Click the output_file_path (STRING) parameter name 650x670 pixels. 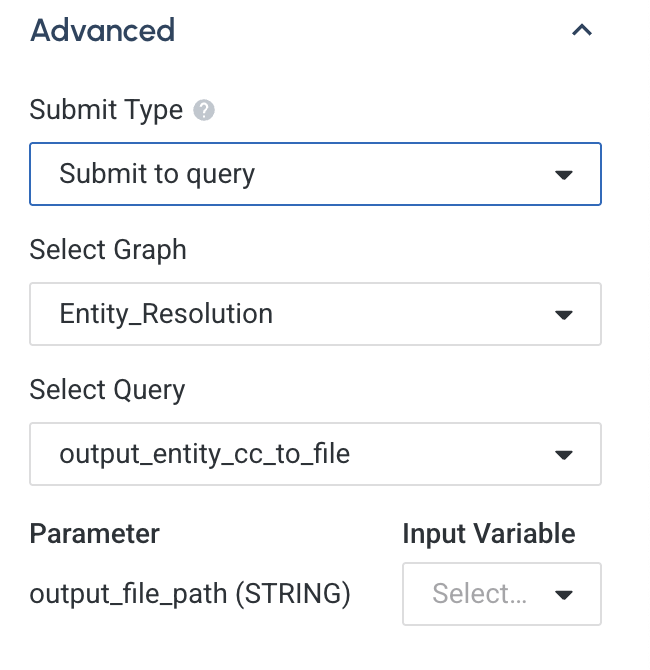pyautogui.click(x=190, y=594)
